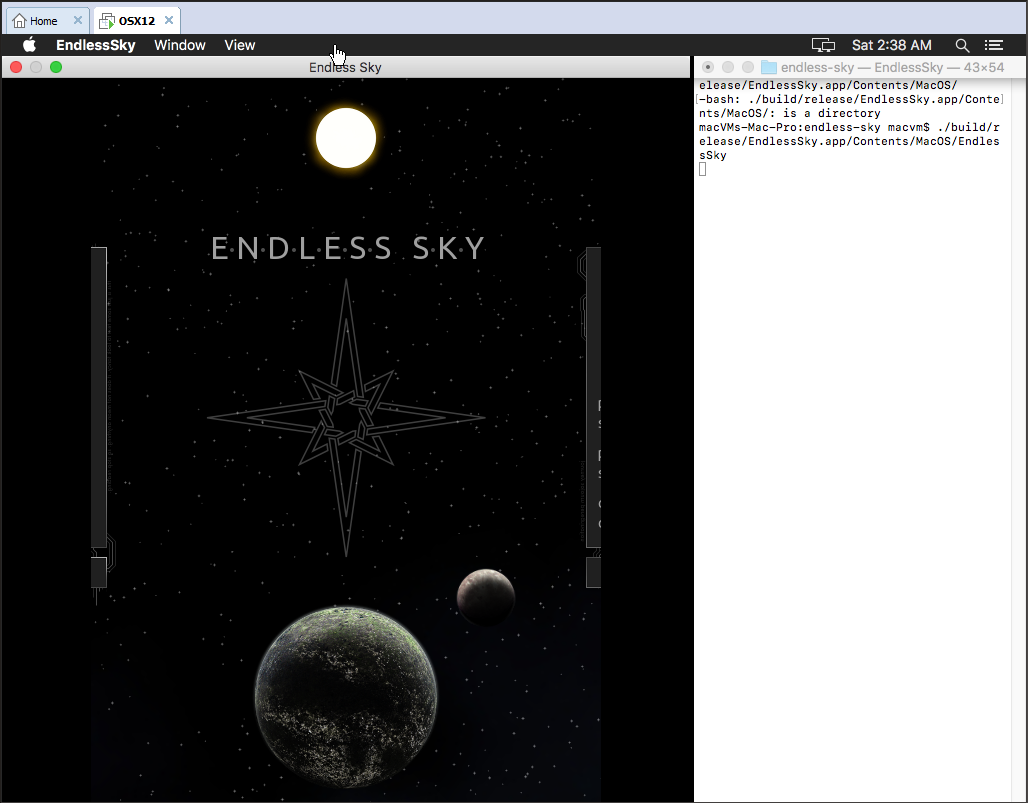The width and height of the screenshot is (1028, 803).
Task: Click the Terminal command prompt area
Action: [703, 169]
